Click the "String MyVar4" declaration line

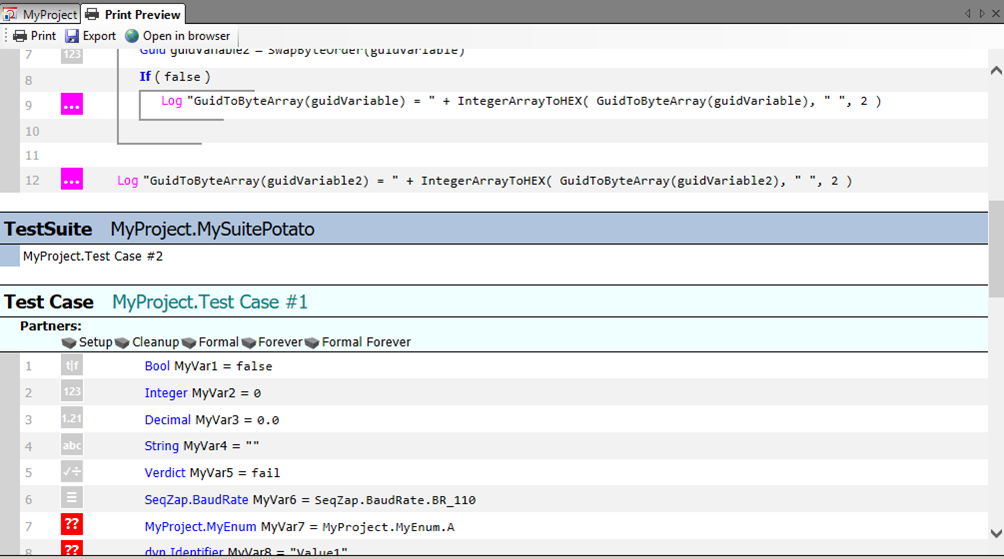click(x=202, y=446)
